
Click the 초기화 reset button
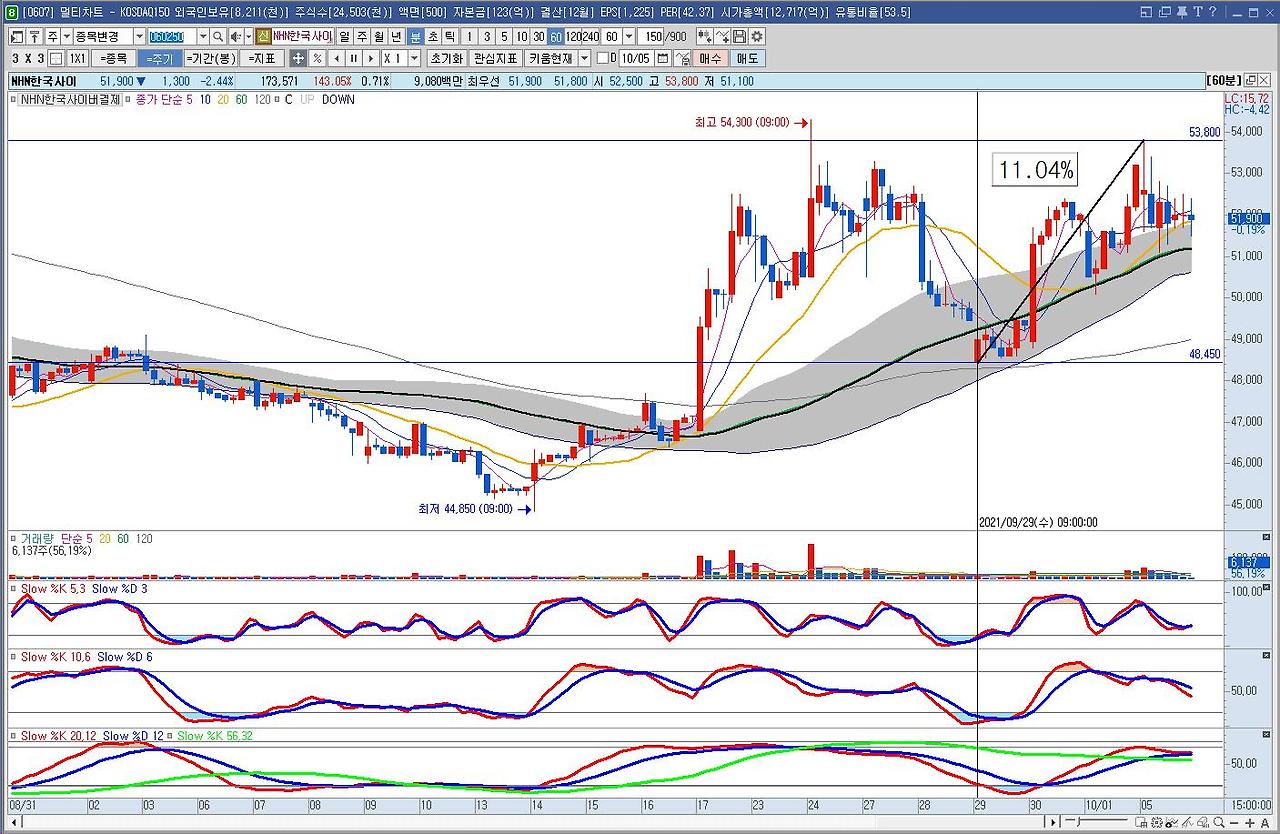[x=447, y=58]
